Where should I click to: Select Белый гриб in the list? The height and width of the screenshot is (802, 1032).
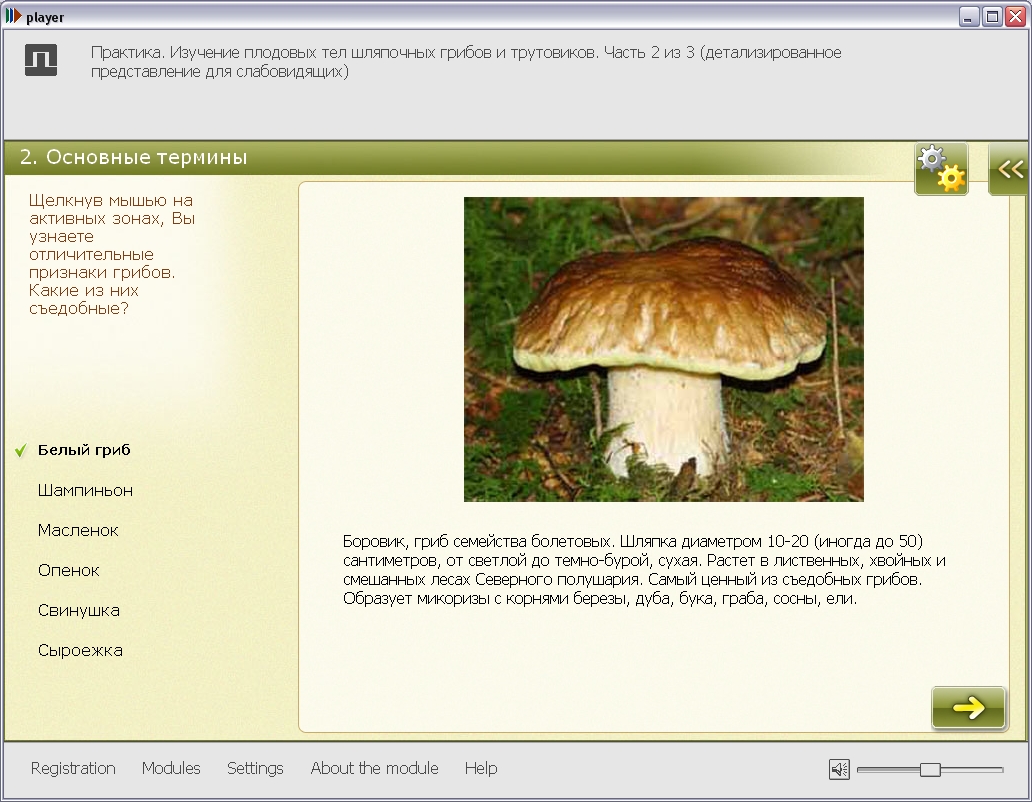tap(84, 450)
